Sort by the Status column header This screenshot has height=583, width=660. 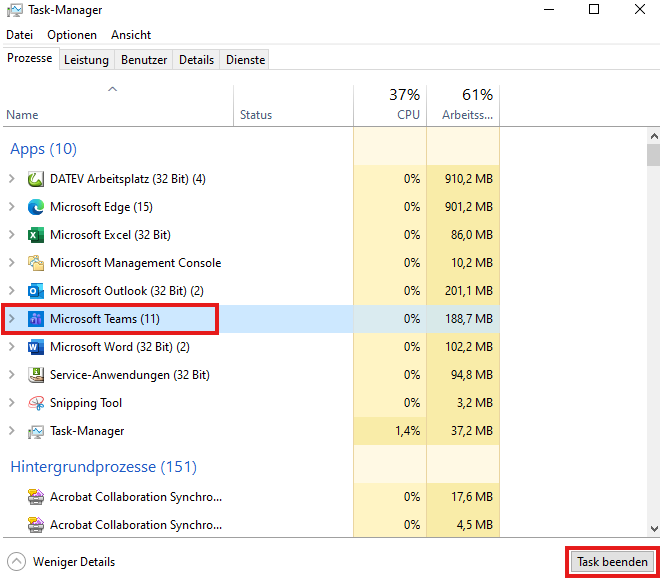[x=293, y=105]
